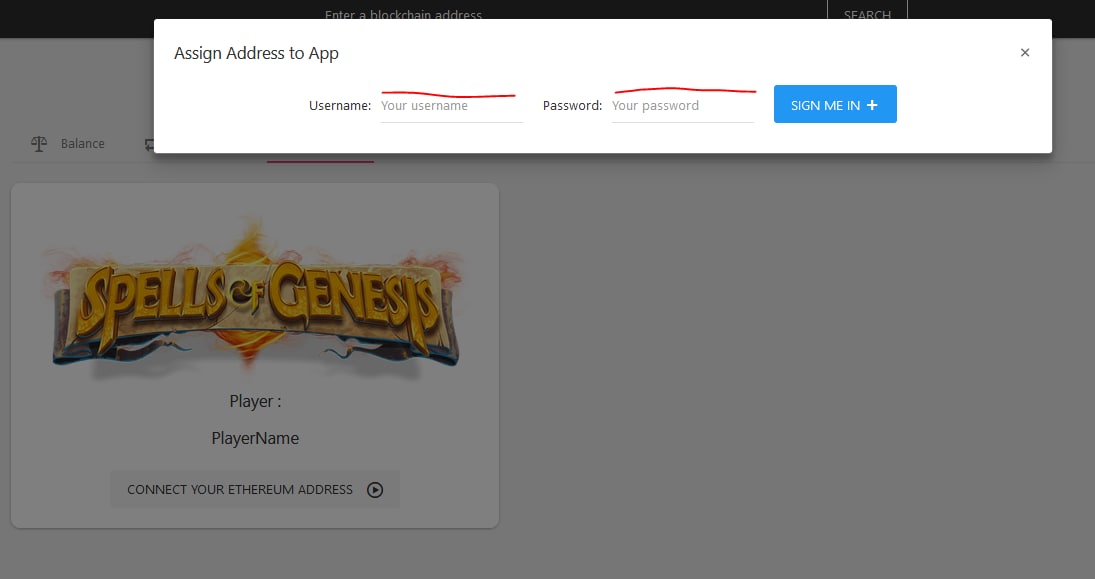
Task: Click the 'Assign Address to App' dialog title
Action: 256,53
